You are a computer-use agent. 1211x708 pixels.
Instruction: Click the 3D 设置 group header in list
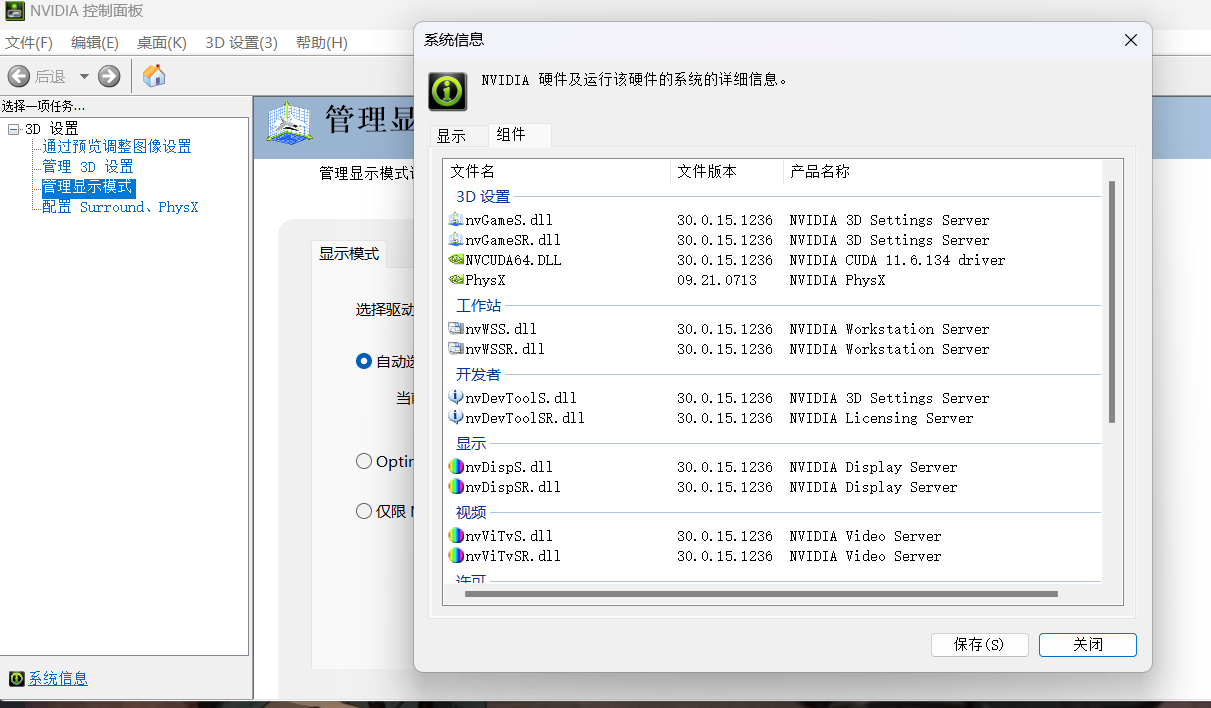coord(483,197)
